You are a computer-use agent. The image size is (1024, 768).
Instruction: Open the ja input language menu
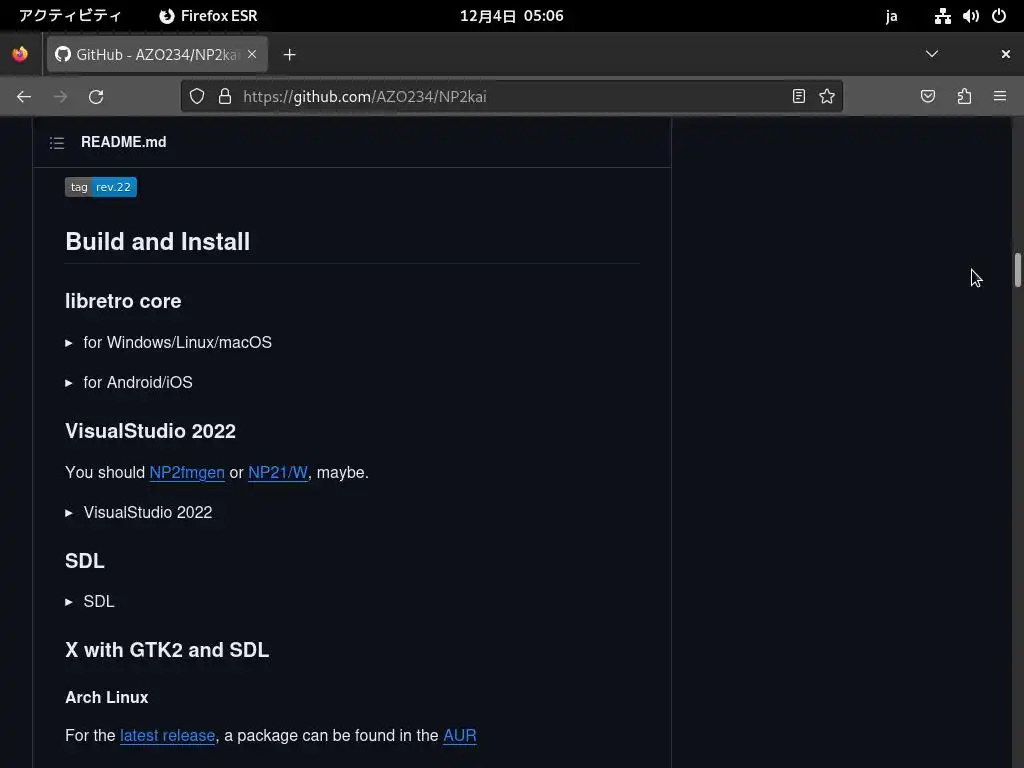point(891,16)
